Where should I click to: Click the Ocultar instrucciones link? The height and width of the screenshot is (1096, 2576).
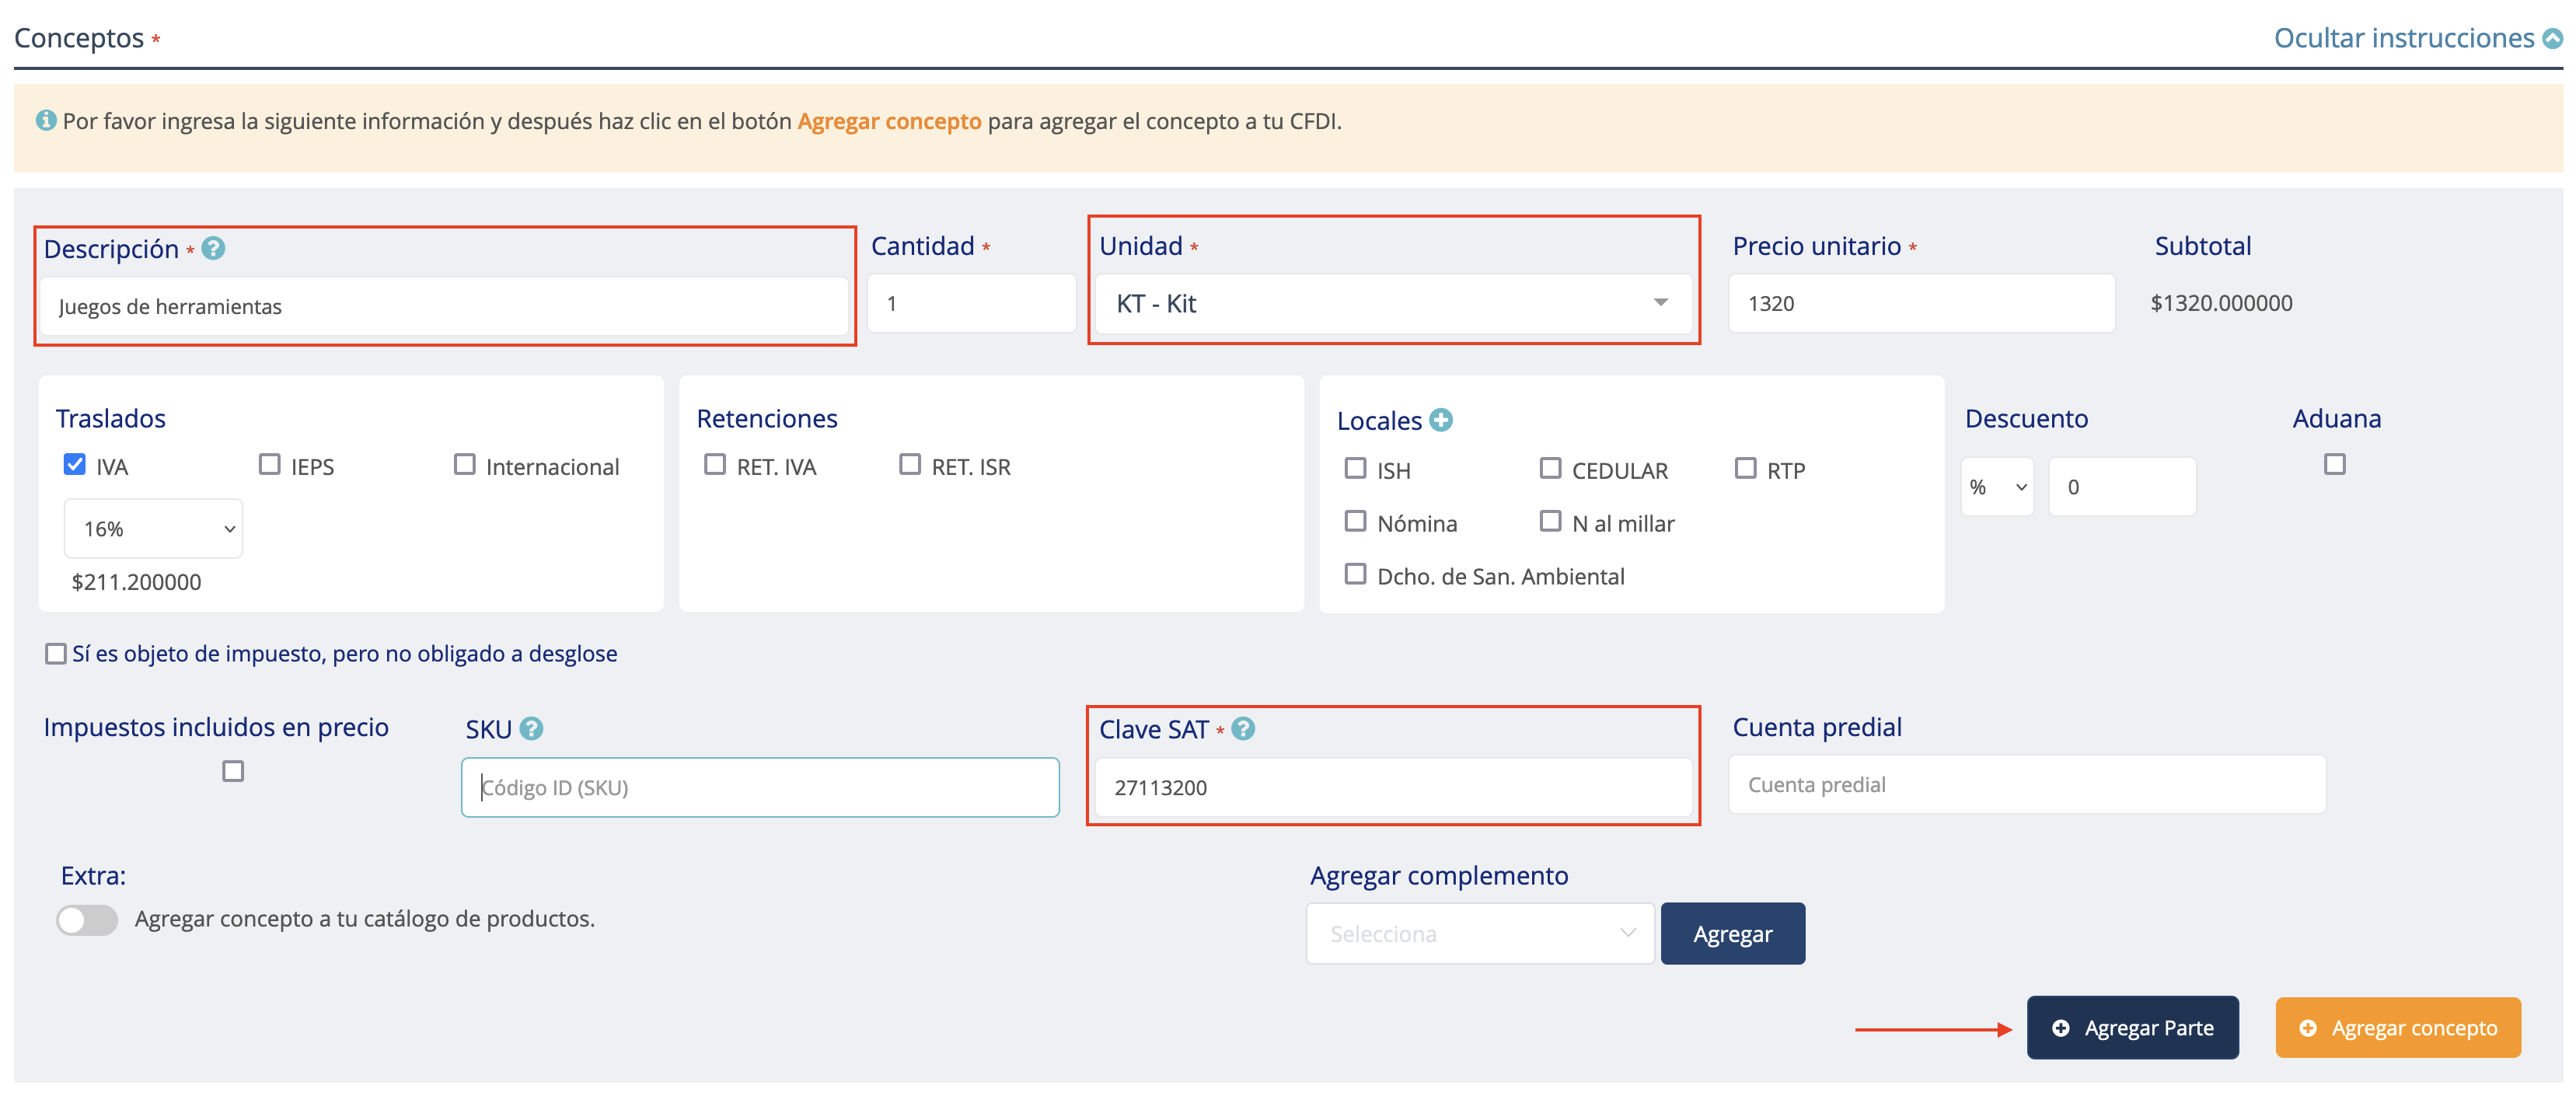coord(2404,38)
